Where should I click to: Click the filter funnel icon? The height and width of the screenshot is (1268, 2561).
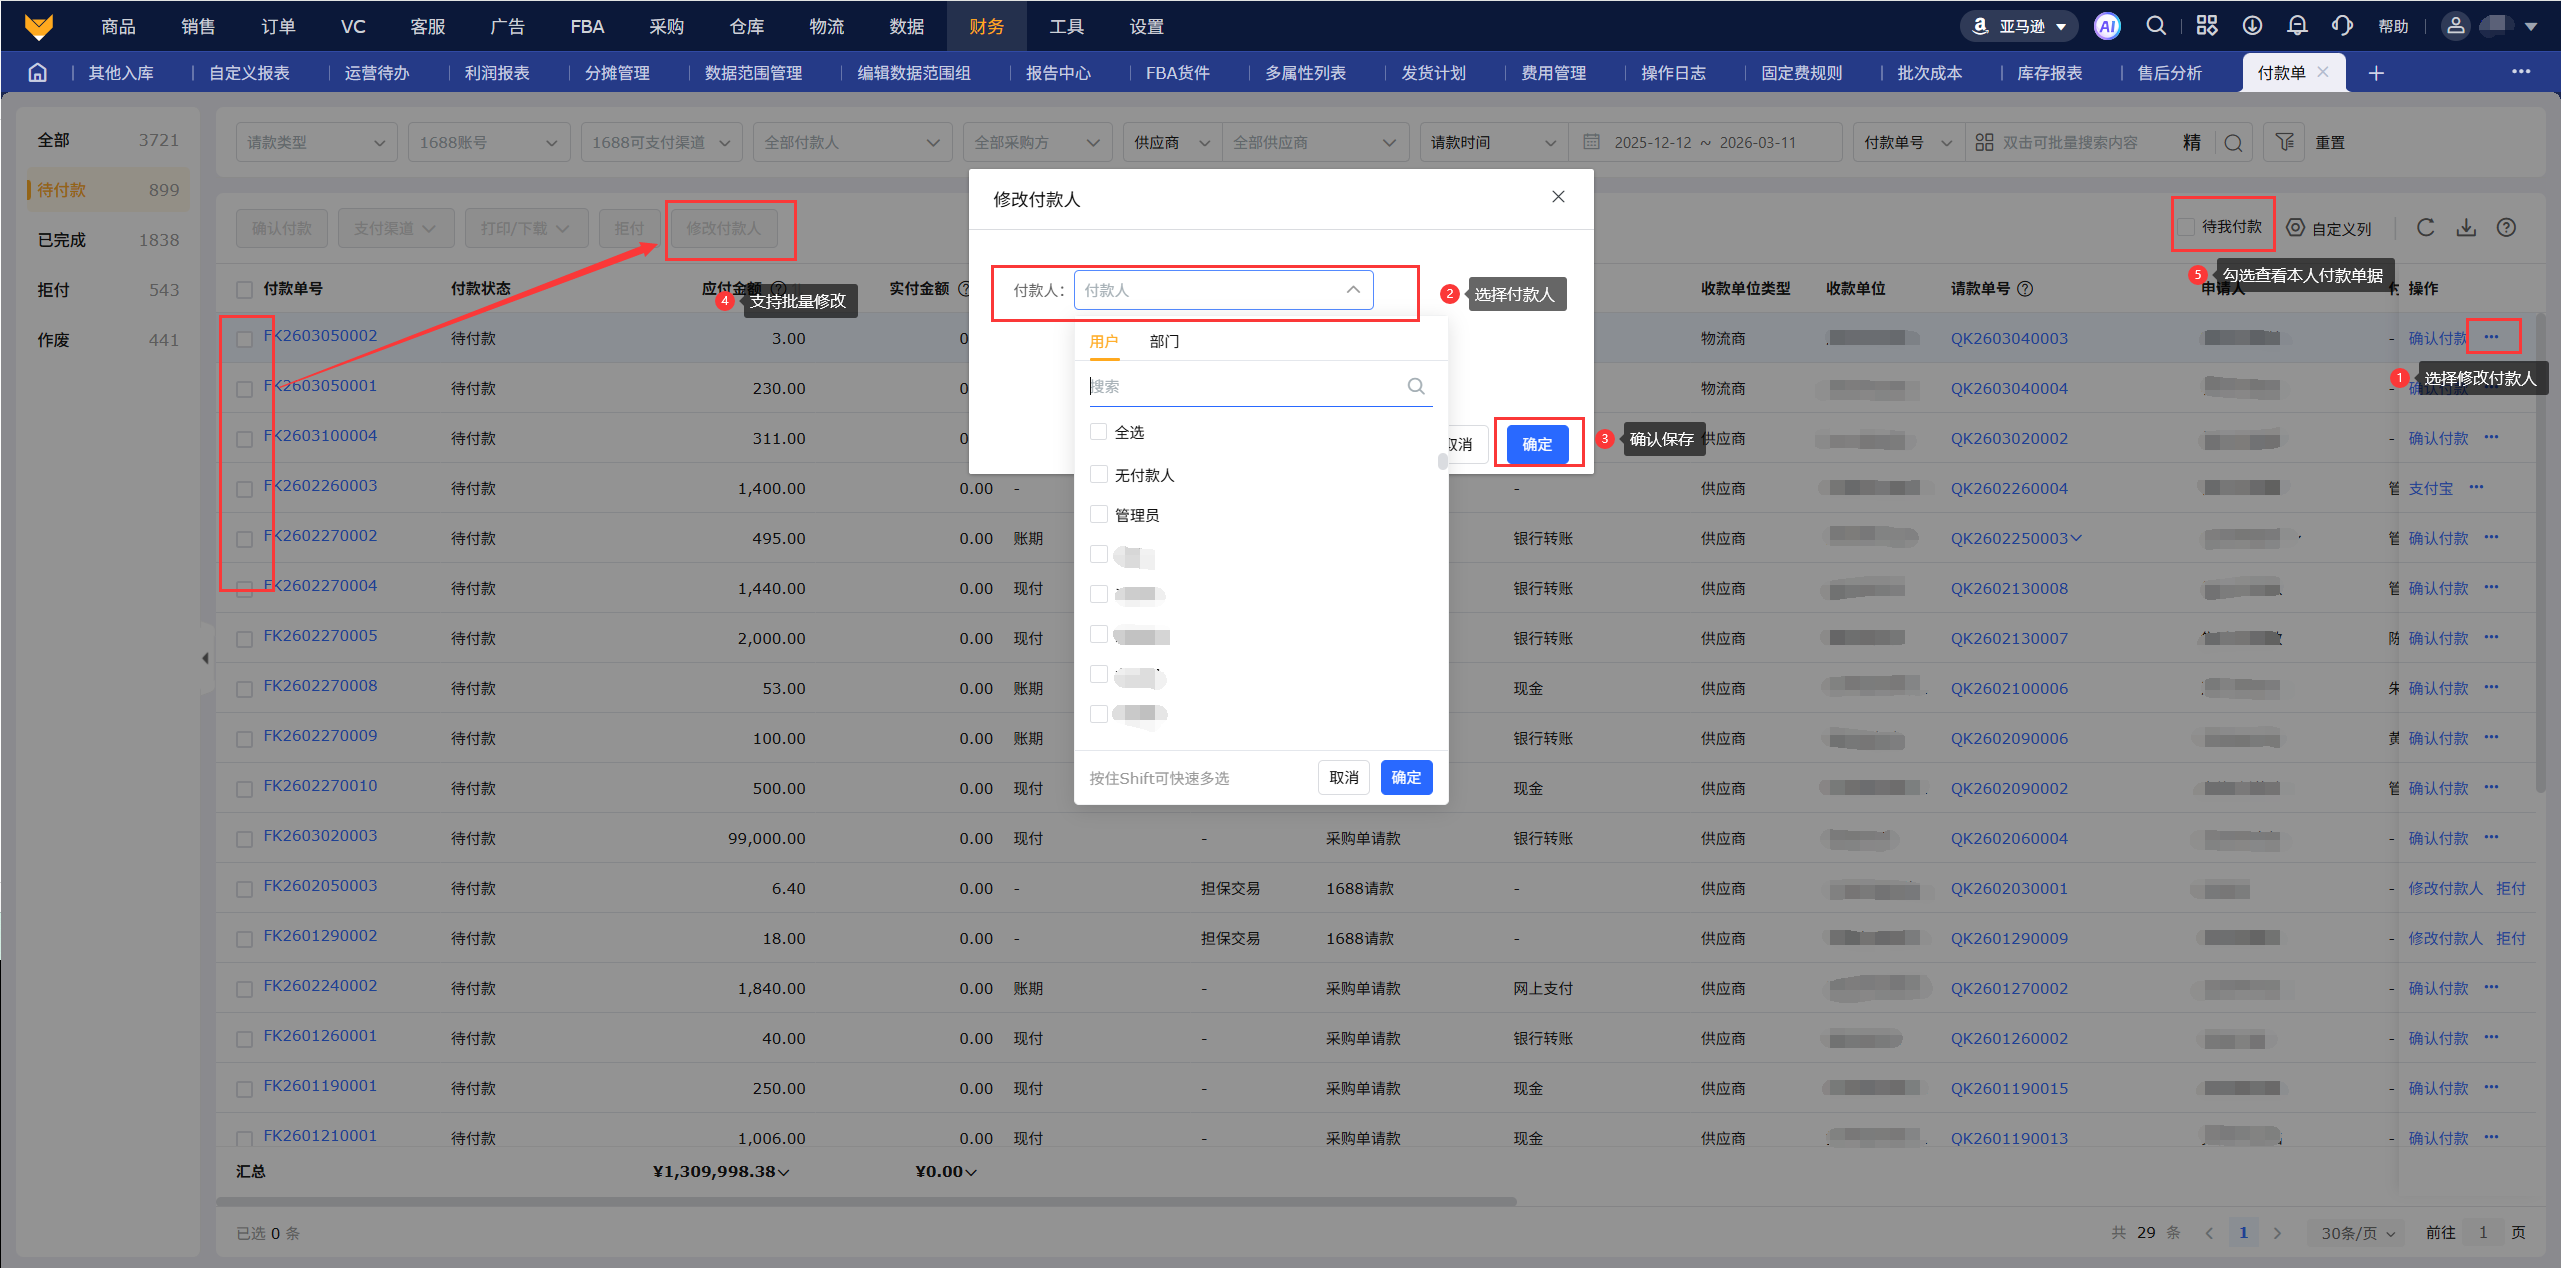click(2284, 143)
